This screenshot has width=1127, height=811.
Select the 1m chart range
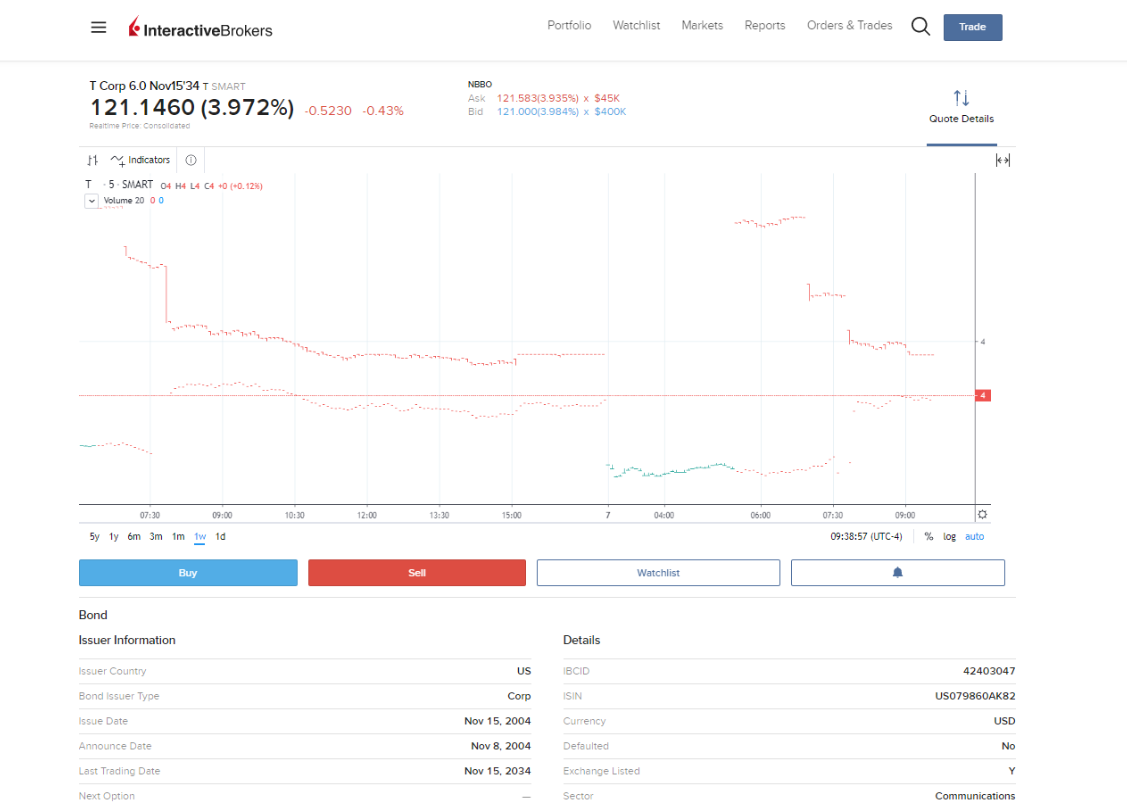pos(178,537)
